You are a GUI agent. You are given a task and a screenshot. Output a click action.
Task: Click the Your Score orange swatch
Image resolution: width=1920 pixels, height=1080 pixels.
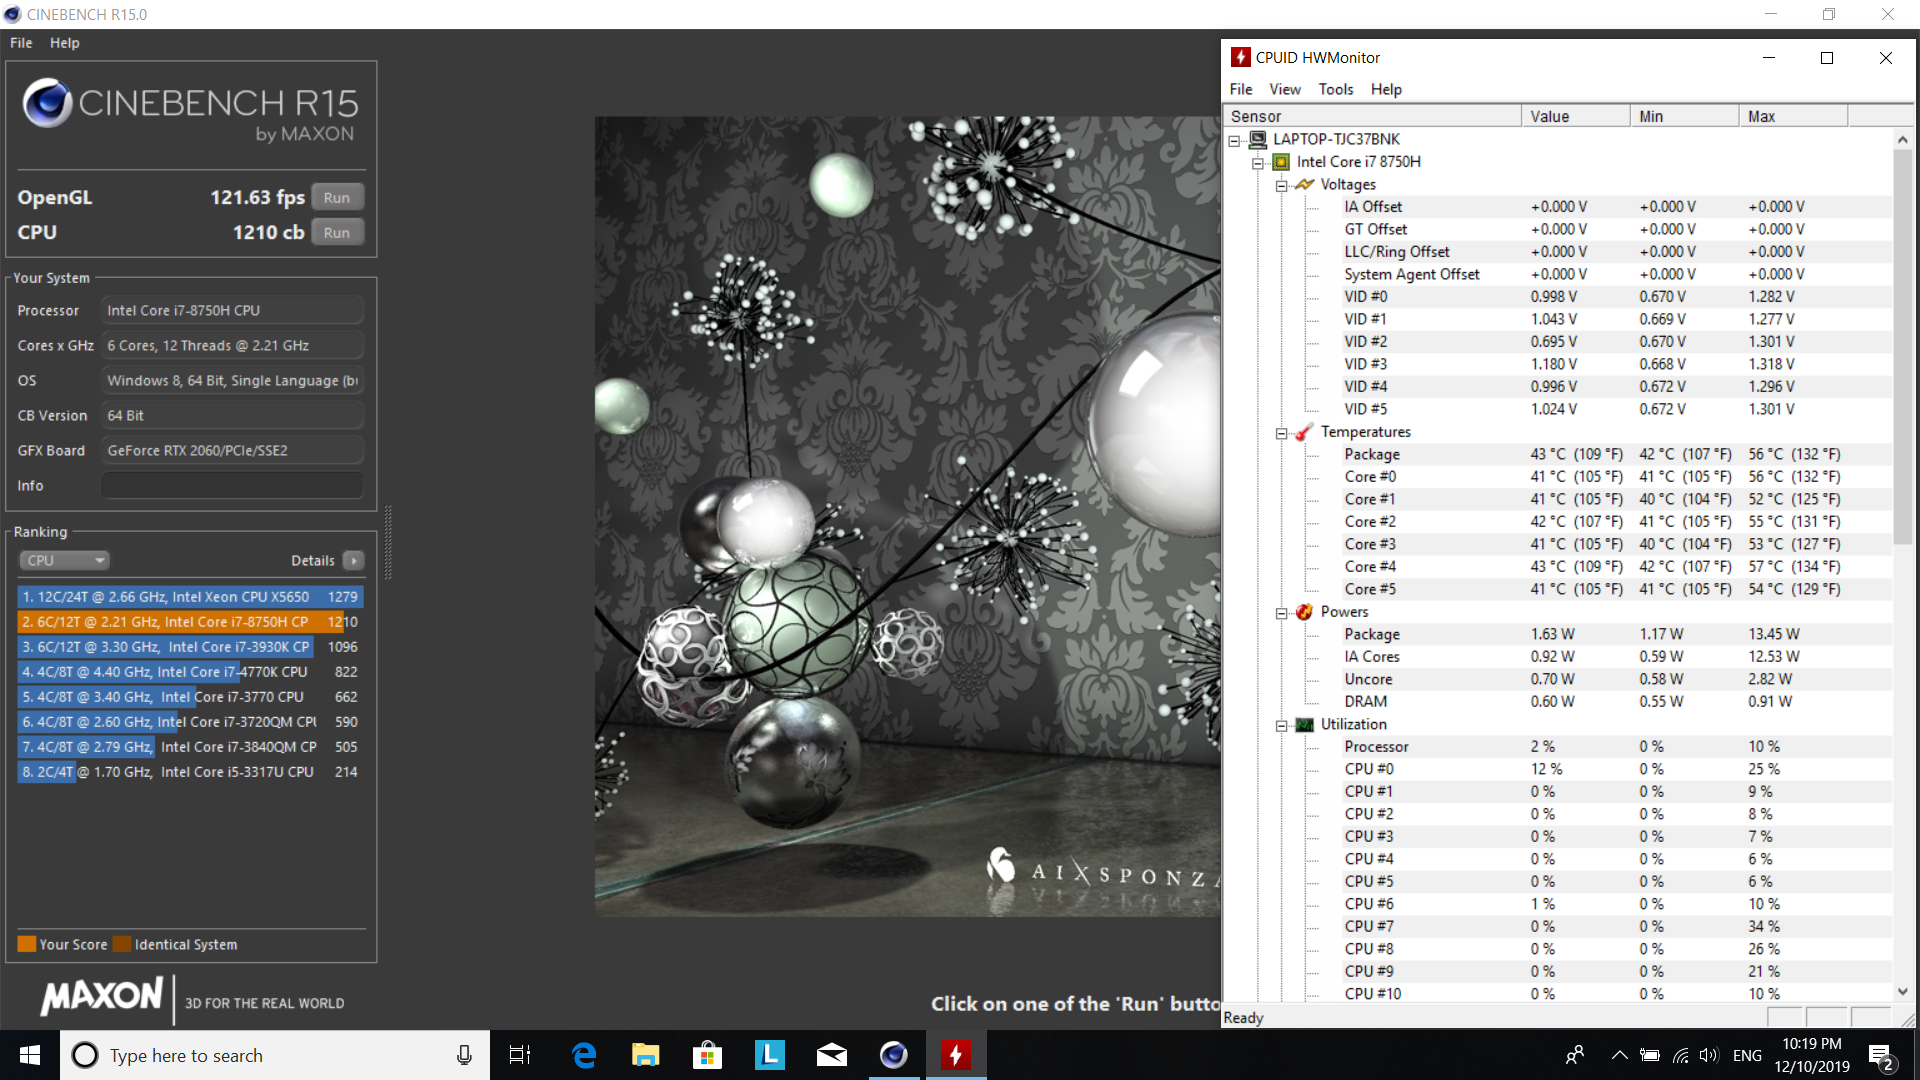click(x=27, y=944)
